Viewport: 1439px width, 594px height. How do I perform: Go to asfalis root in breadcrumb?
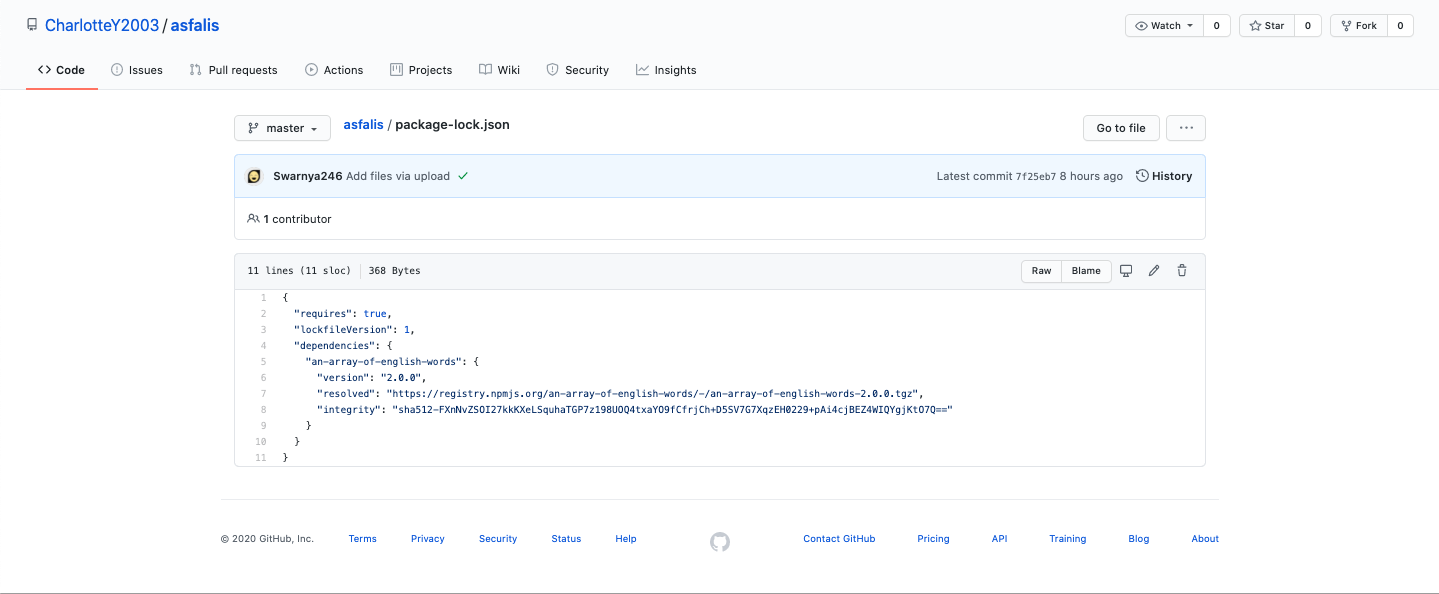(x=363, y=125)
